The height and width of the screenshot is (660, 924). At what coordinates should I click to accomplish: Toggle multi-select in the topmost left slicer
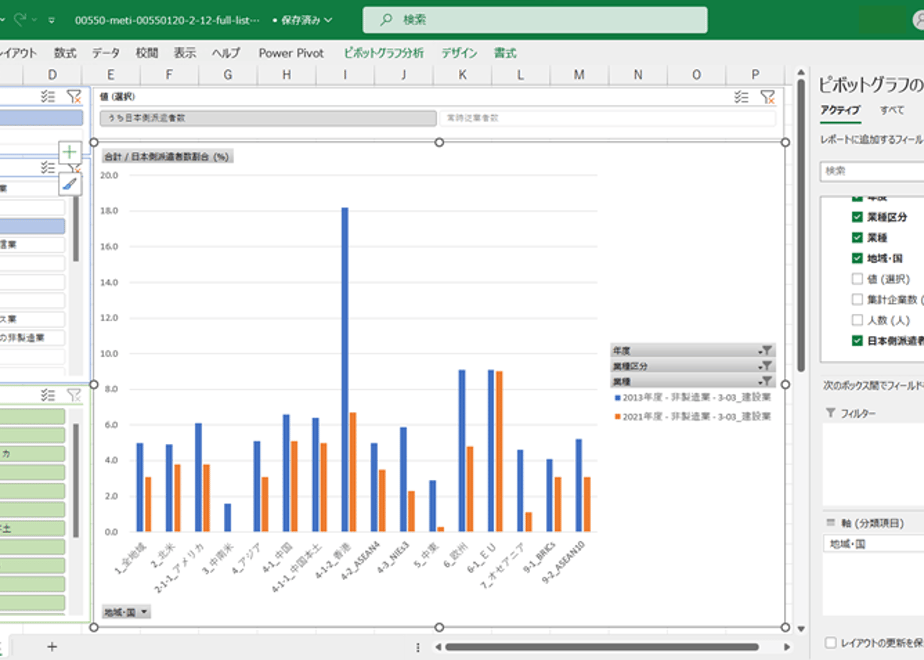(48, 97)
